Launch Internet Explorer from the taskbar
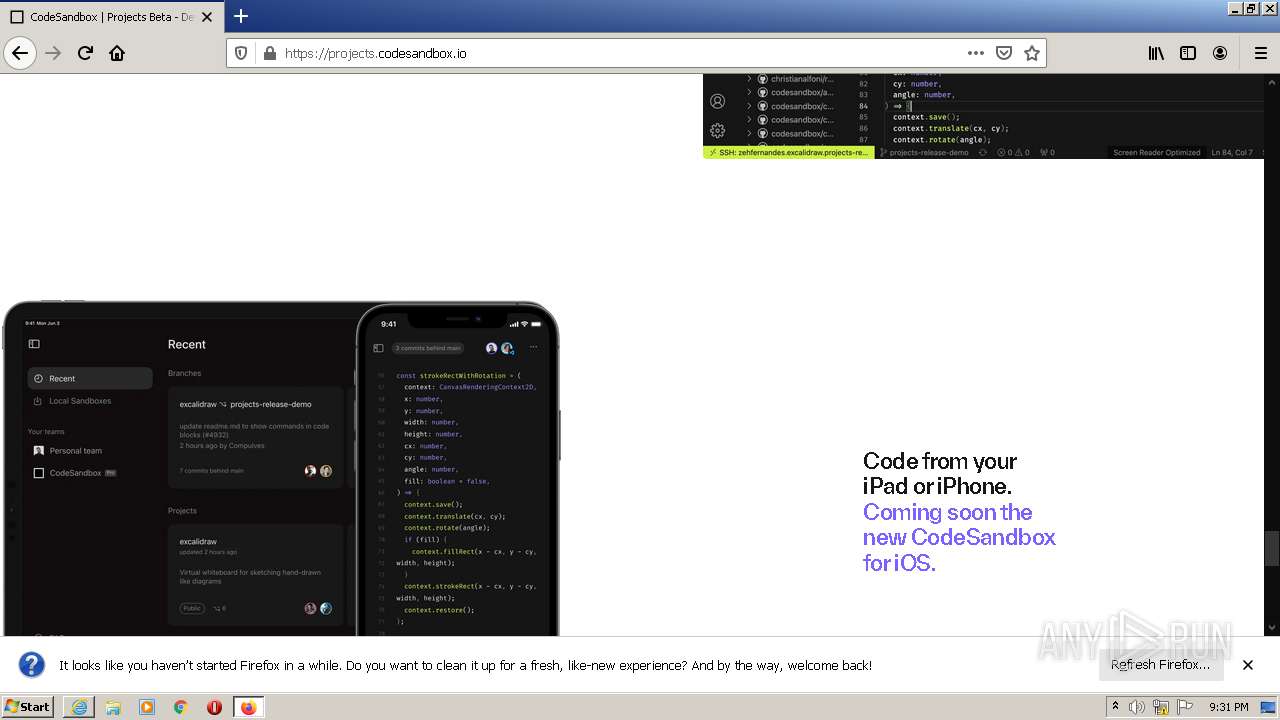Viewport: 1280px width, 720px height. 79,707
